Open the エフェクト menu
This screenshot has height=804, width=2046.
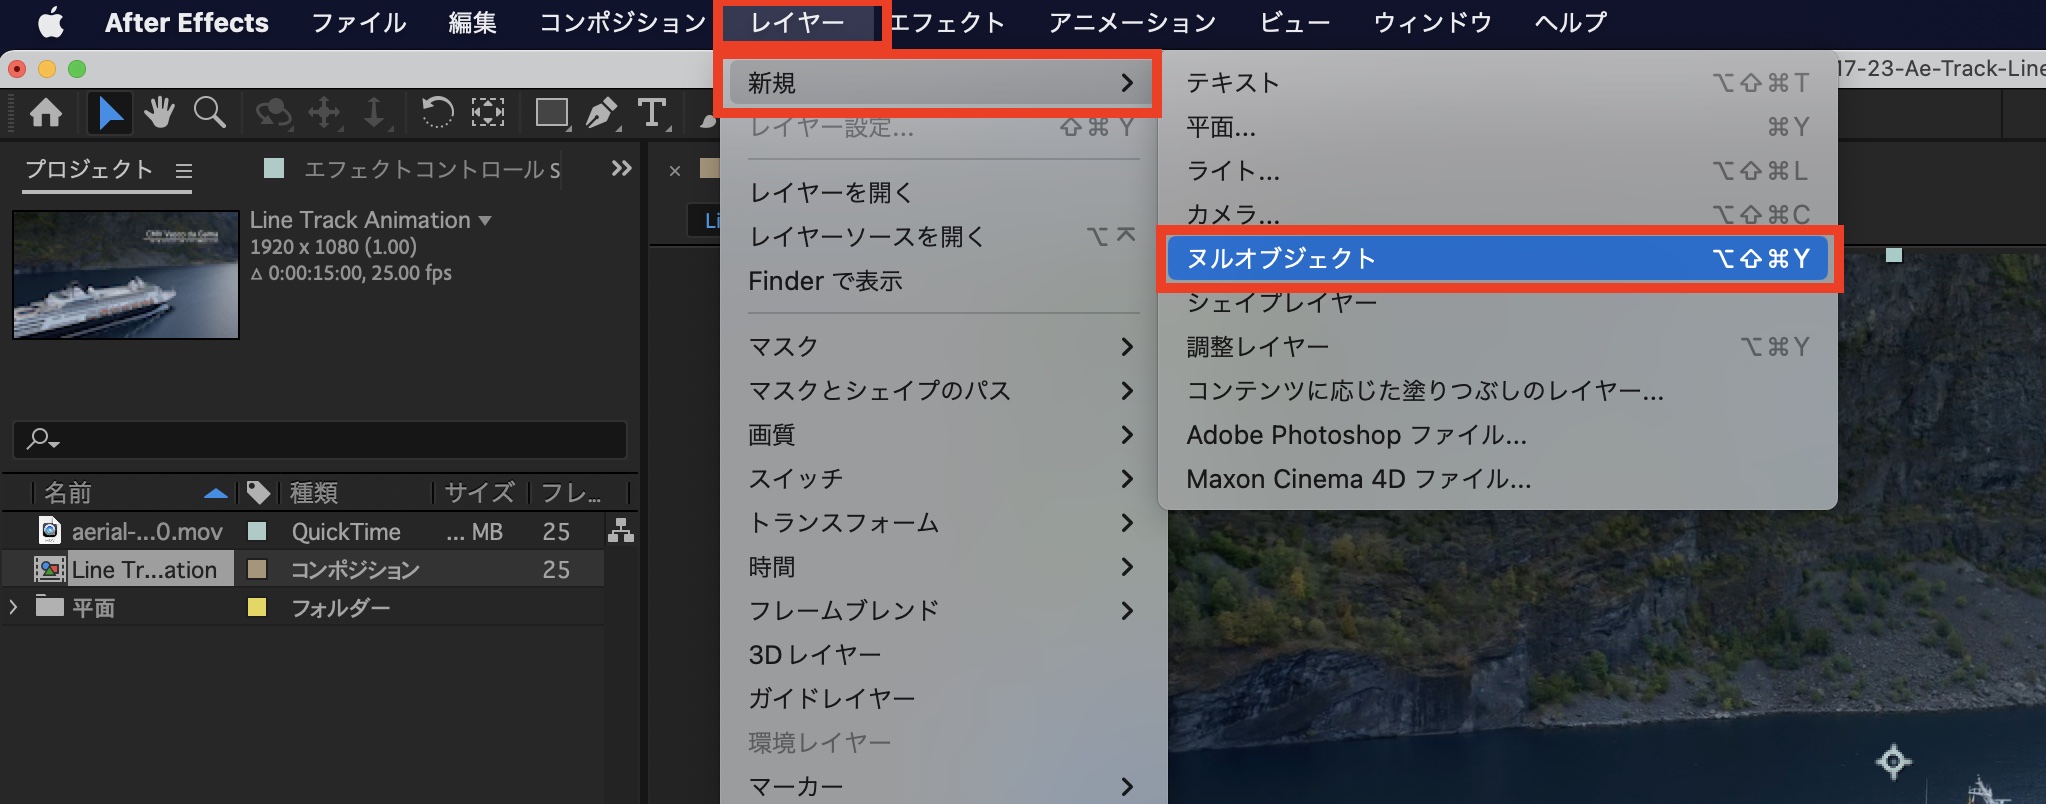(x=946, y=22)
